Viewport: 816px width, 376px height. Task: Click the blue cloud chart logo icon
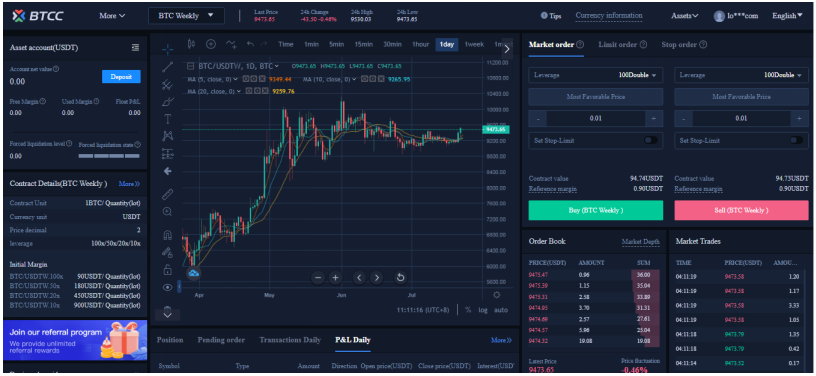click(194, 273)
